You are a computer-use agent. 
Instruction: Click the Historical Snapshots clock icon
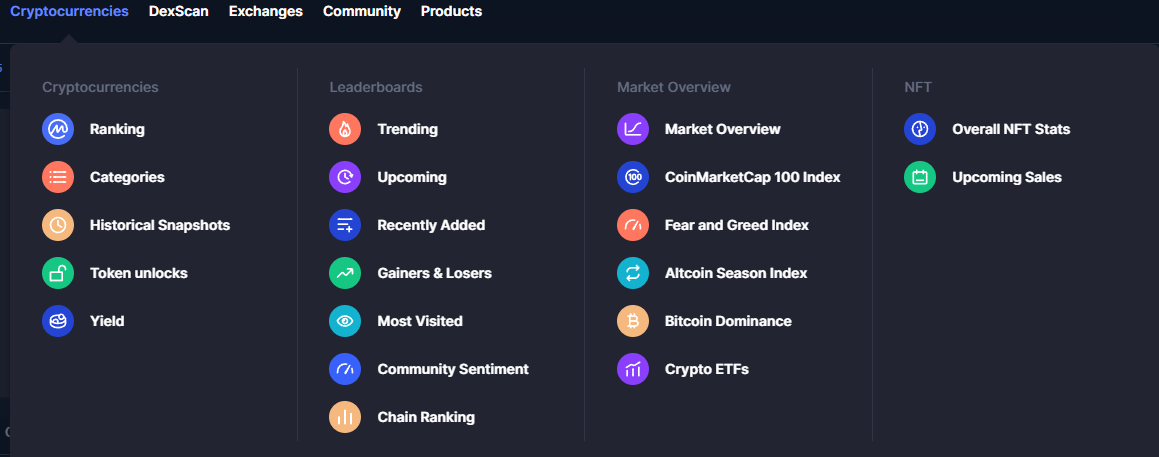tap(58, 225)
